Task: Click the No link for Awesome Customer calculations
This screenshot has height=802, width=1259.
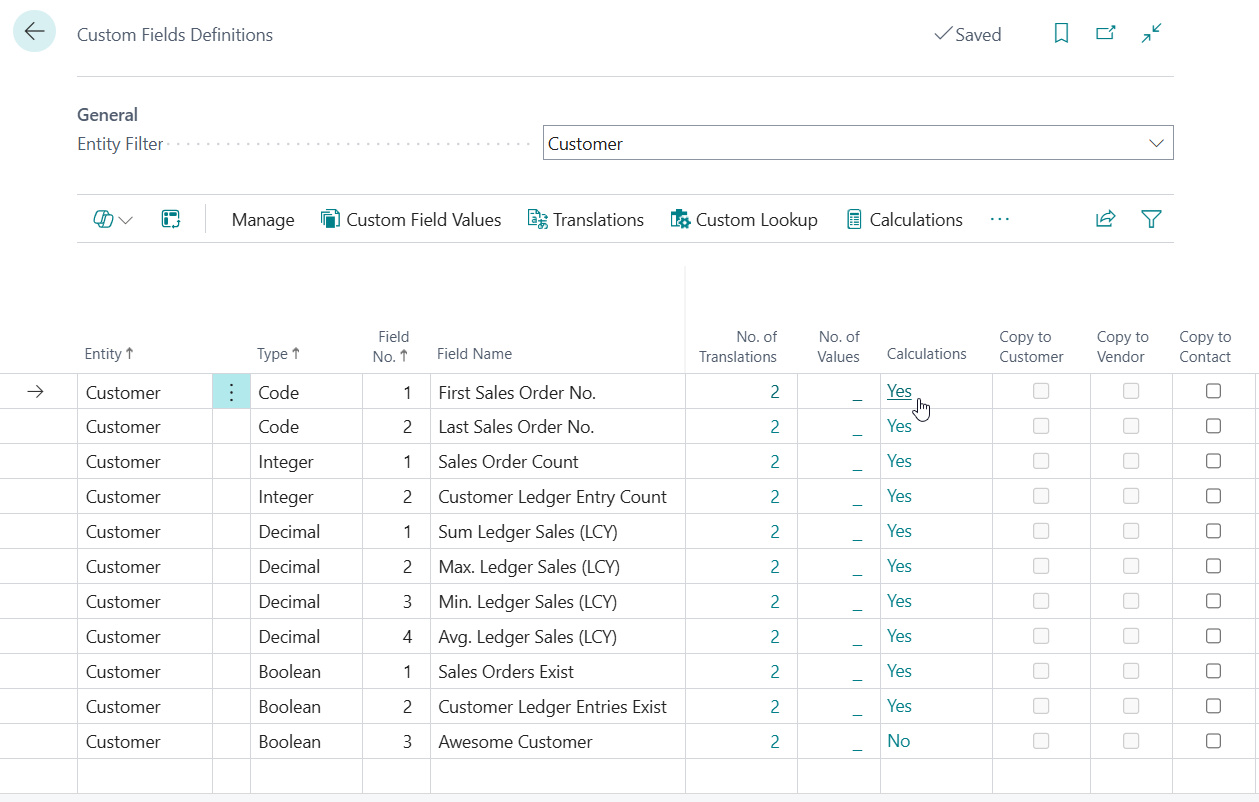Action: [898, 742]
